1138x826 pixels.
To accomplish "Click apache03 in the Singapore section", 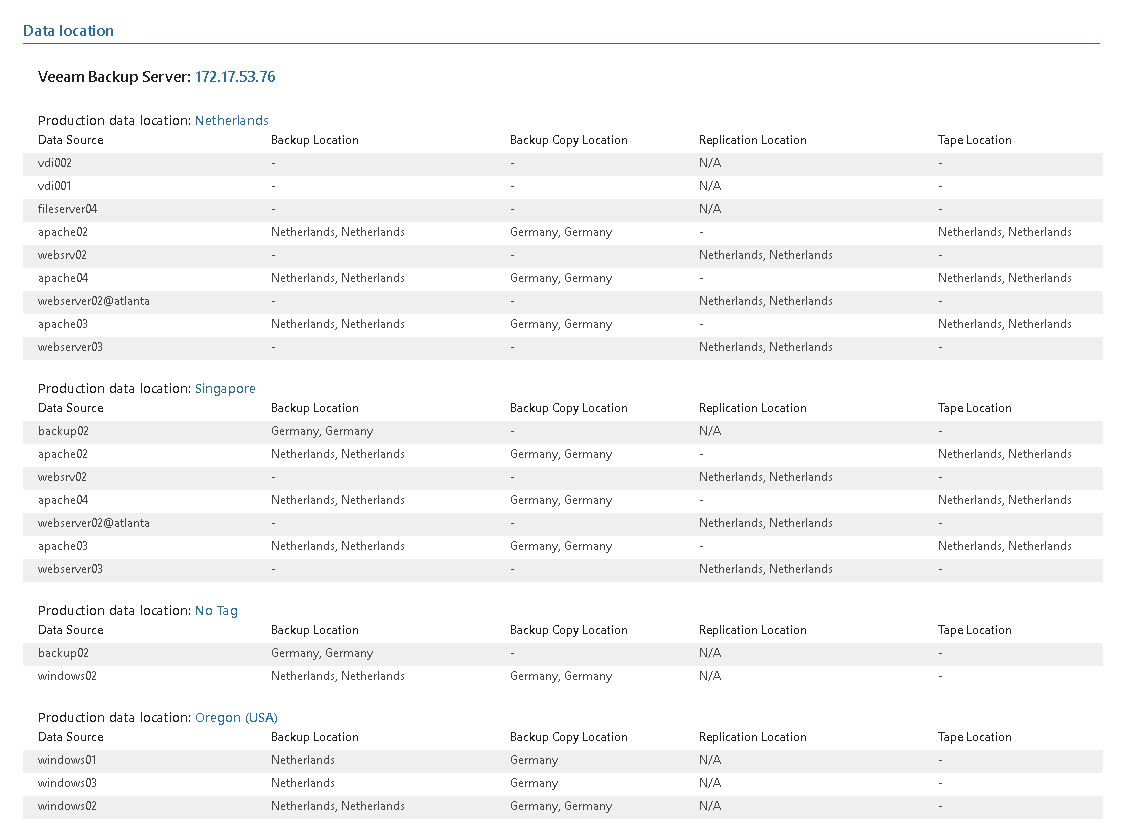I will [62, 547].
